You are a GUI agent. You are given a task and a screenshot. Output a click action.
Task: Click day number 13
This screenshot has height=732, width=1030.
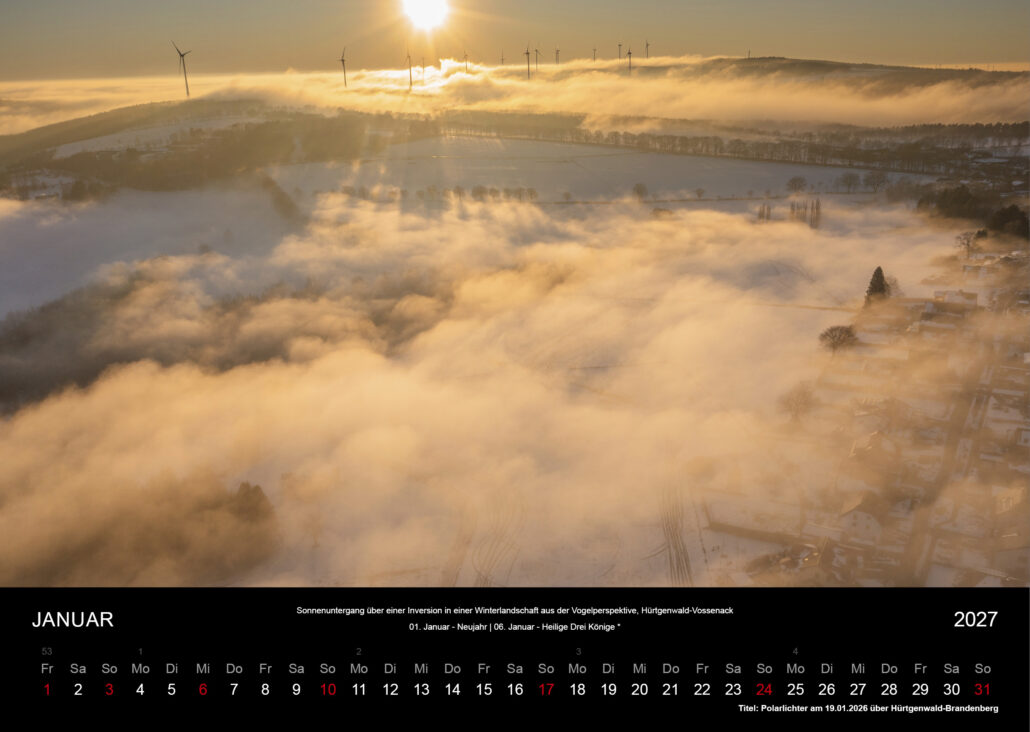click(x=421, y=689)
